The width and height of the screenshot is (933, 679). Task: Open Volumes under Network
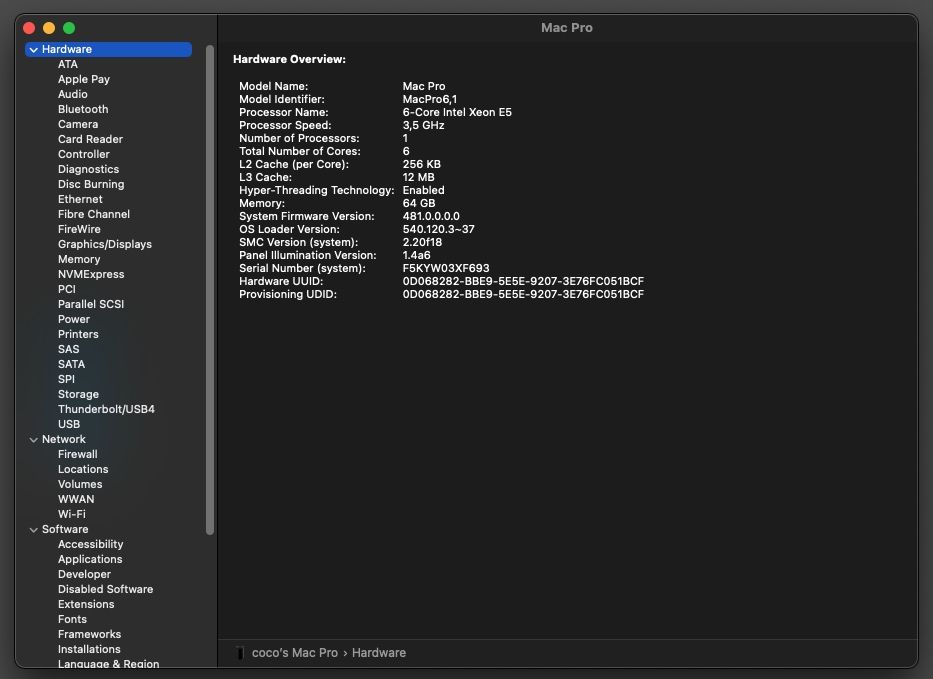pyautogui.click(x=80, y=484)
